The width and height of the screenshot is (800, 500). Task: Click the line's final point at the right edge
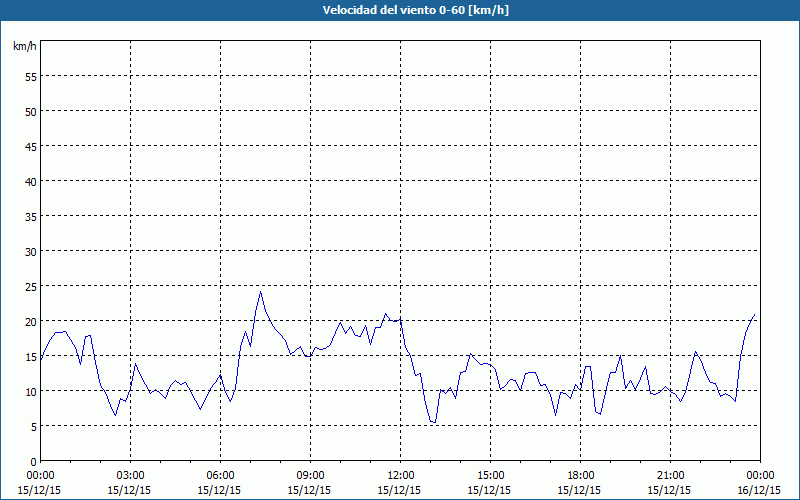point(755,315)
